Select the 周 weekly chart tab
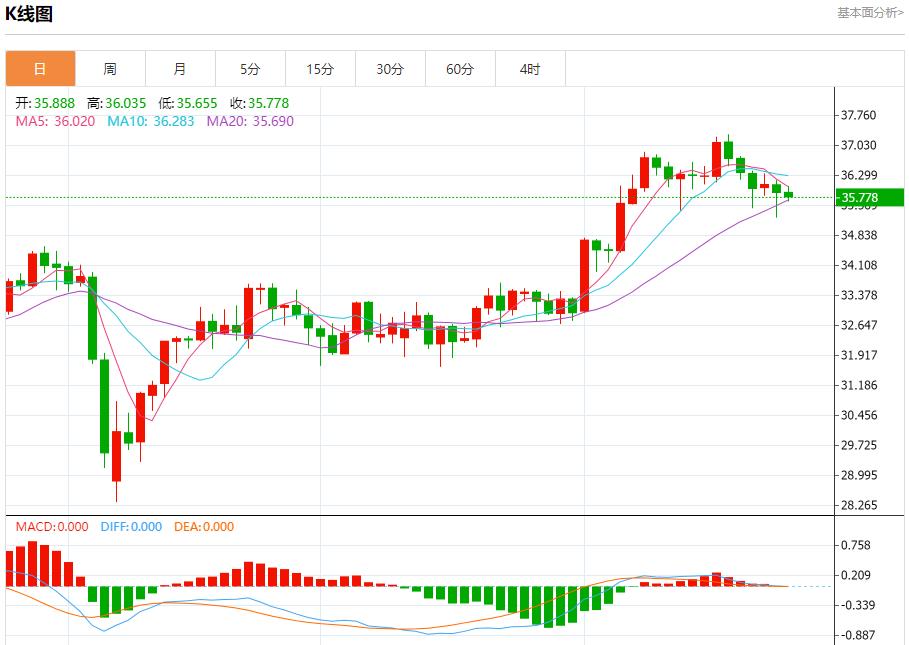The image size is (909, 645). tap(110, 69)
